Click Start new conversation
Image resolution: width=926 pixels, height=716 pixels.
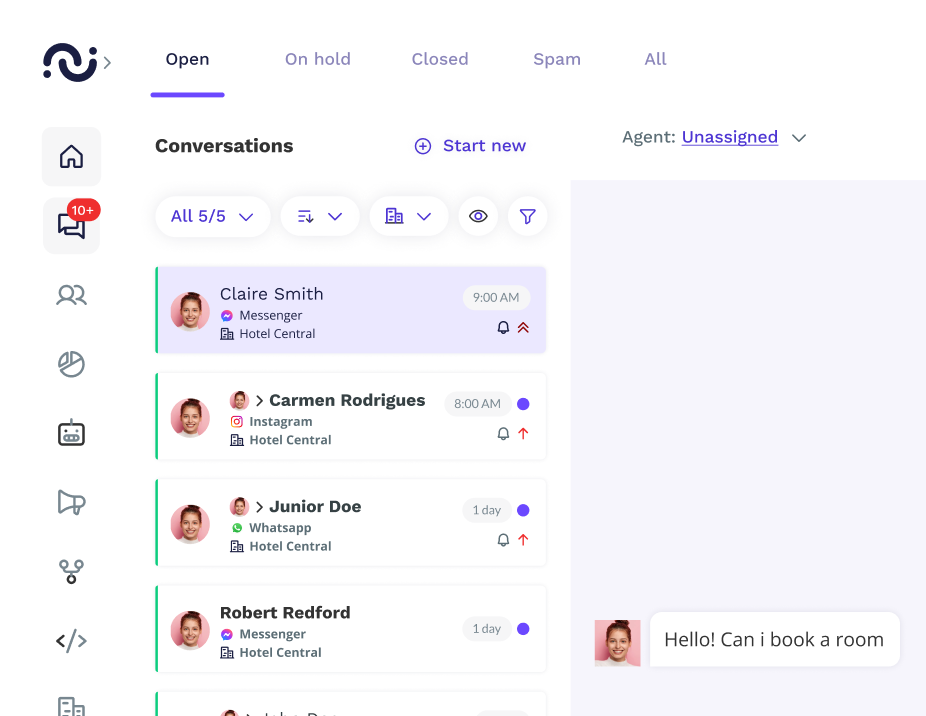coord(470,146)
